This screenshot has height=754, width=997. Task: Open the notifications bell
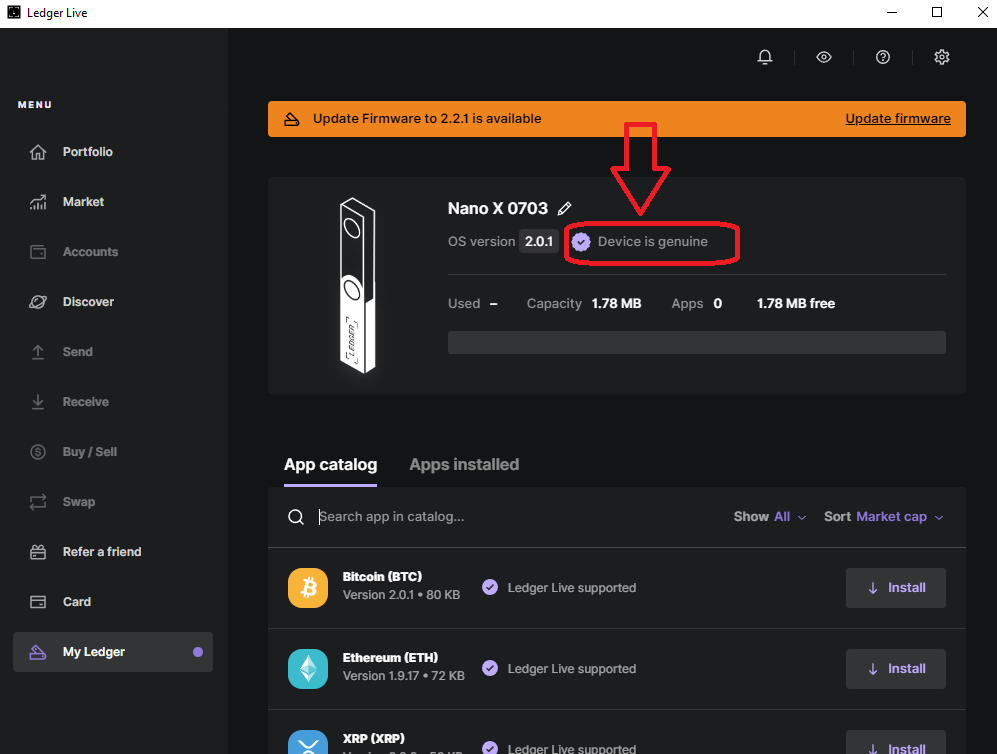point(765,57)
